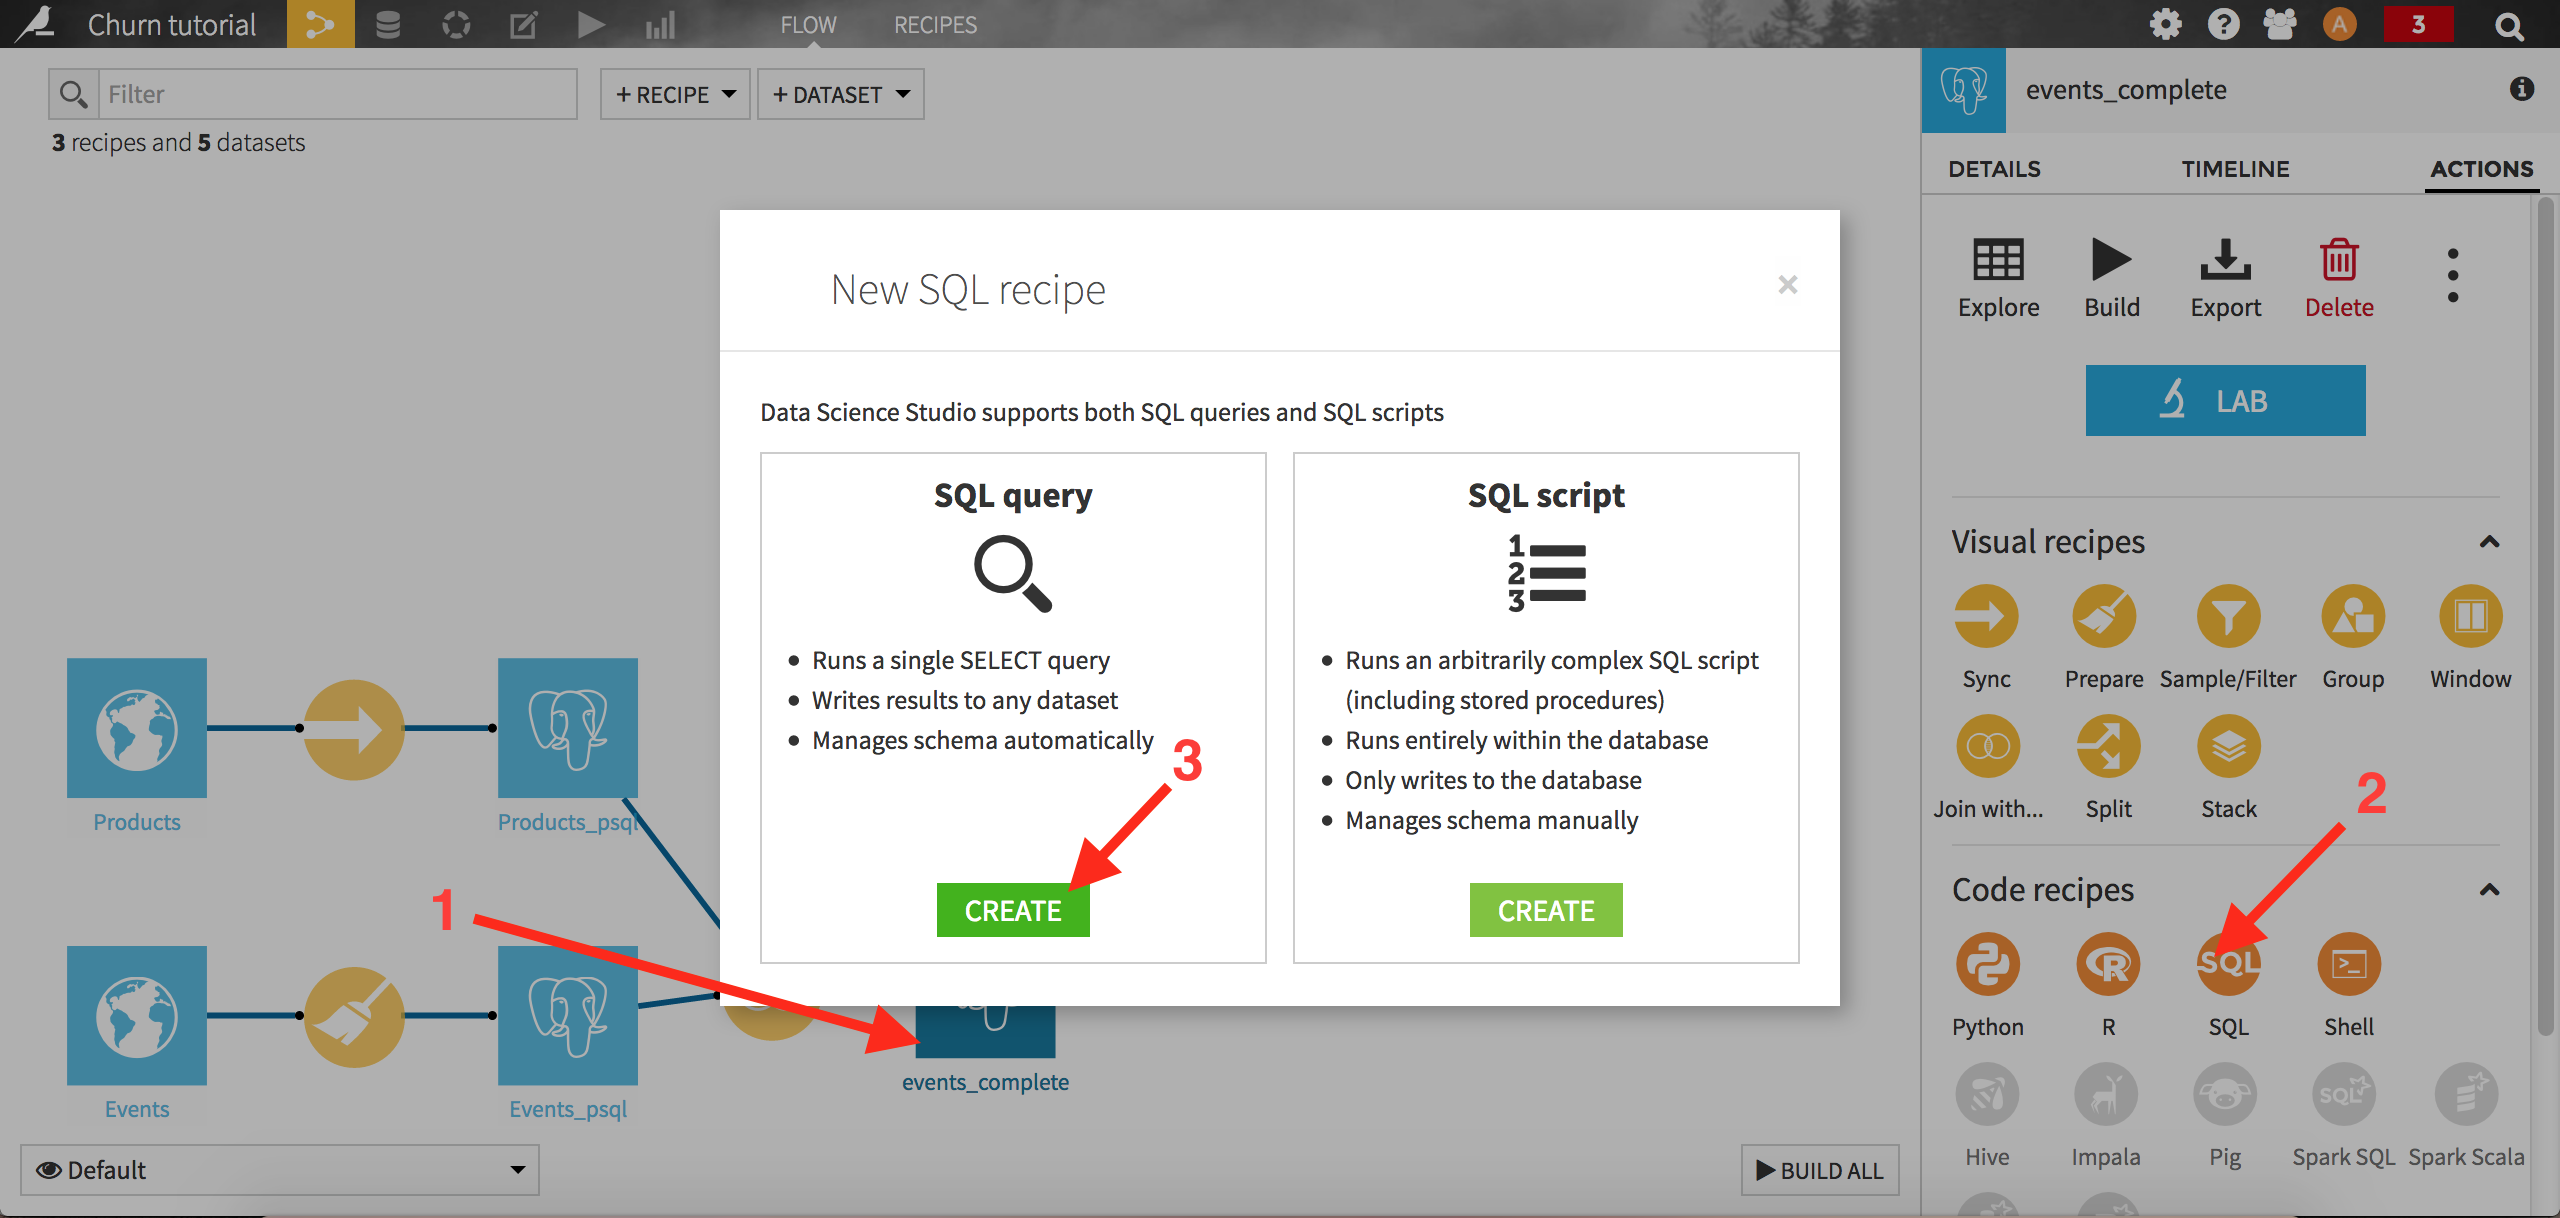The height and width of the screenshot is (1218, 2560).
Task: Click the events_complete dataset label in flow
Action: (x=985, y=1082)
